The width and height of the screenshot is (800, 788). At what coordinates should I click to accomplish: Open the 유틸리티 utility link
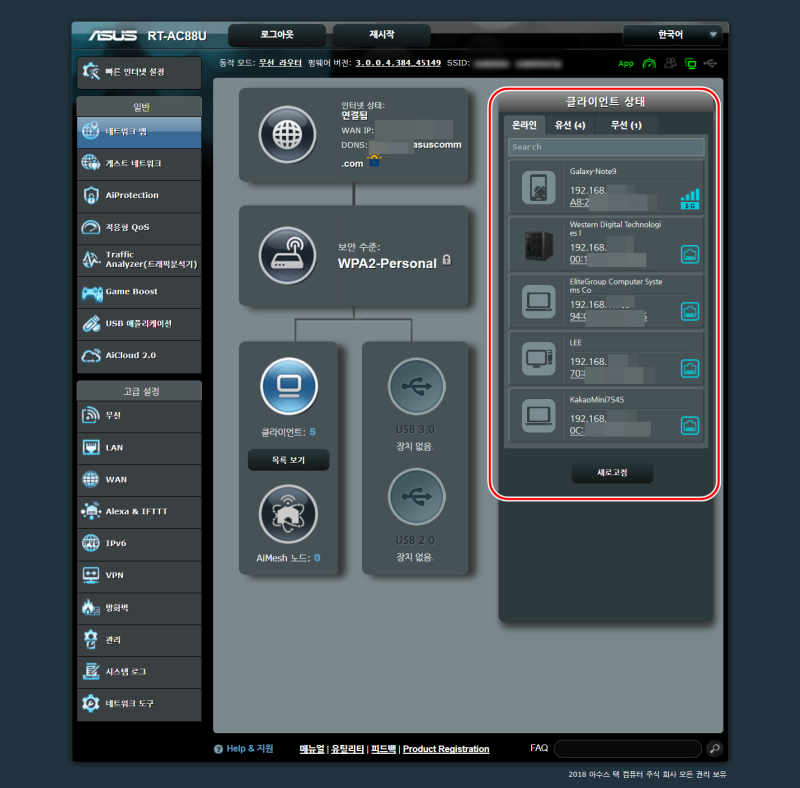pos(347,749)
